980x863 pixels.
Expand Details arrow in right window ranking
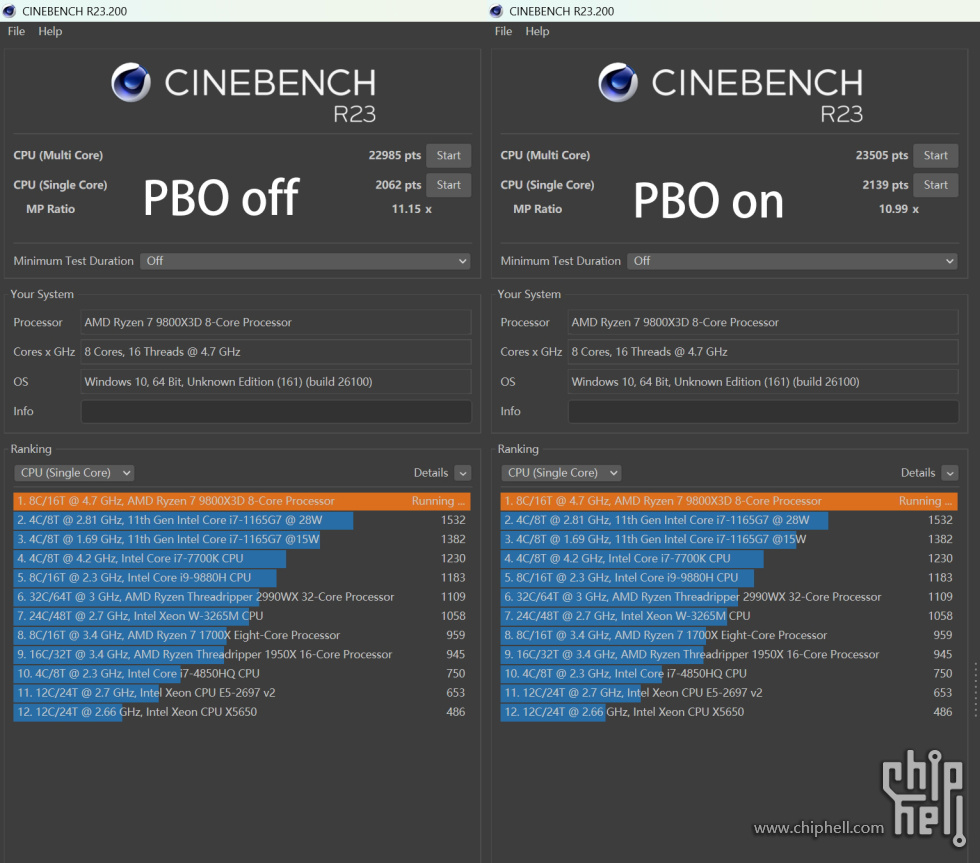coord(950,473)
